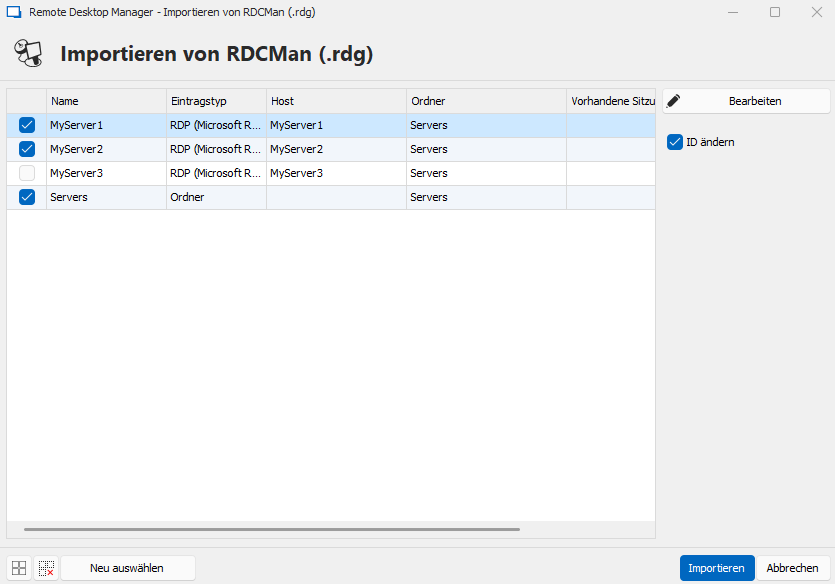Click RDP entry type in MyServer1 row
Image resolution: width=835 pixels, height=584 pixels.
pyautogui.click(x=216, y=125)
